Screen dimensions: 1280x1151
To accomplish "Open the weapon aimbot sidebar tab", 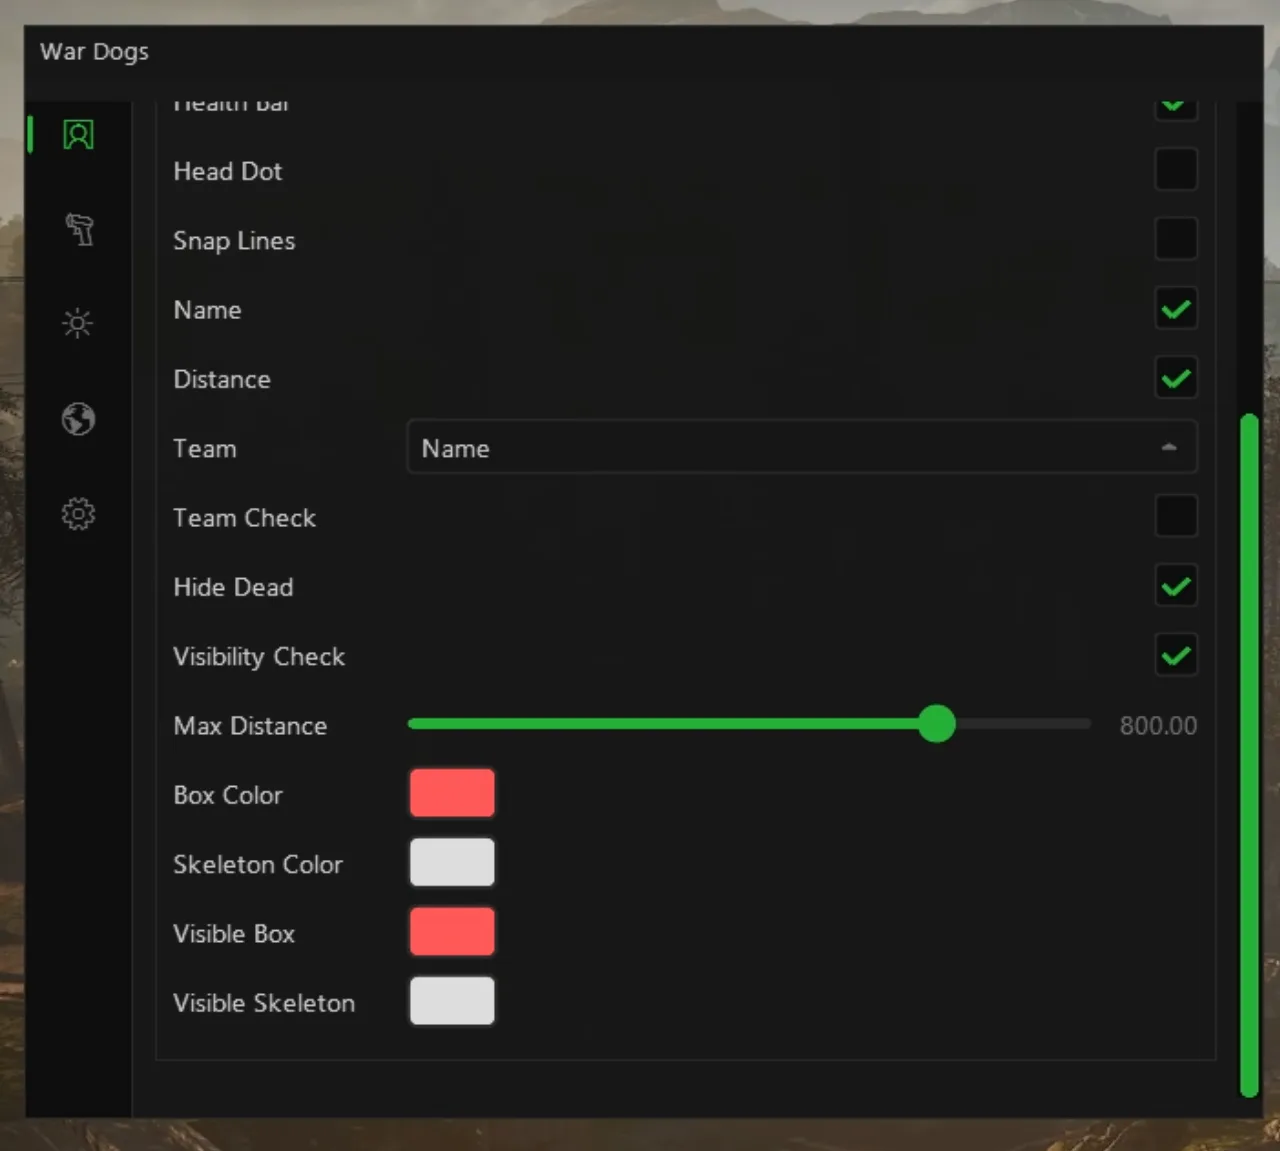I will 79,229.
